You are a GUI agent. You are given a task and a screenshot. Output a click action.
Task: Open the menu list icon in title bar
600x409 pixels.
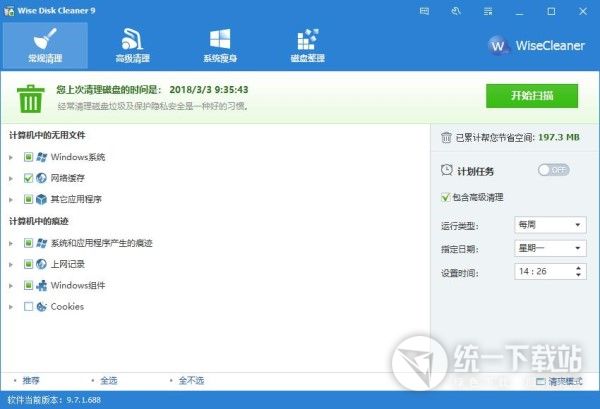(x=486, y=12)
